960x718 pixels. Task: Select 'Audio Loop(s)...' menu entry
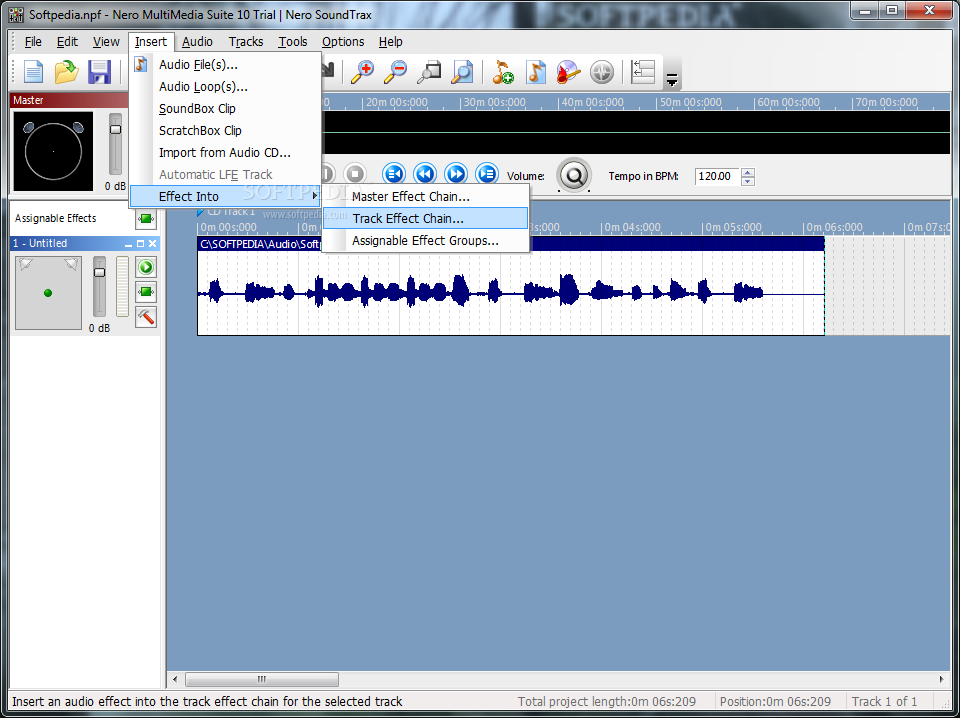click(x=225, y=87)
